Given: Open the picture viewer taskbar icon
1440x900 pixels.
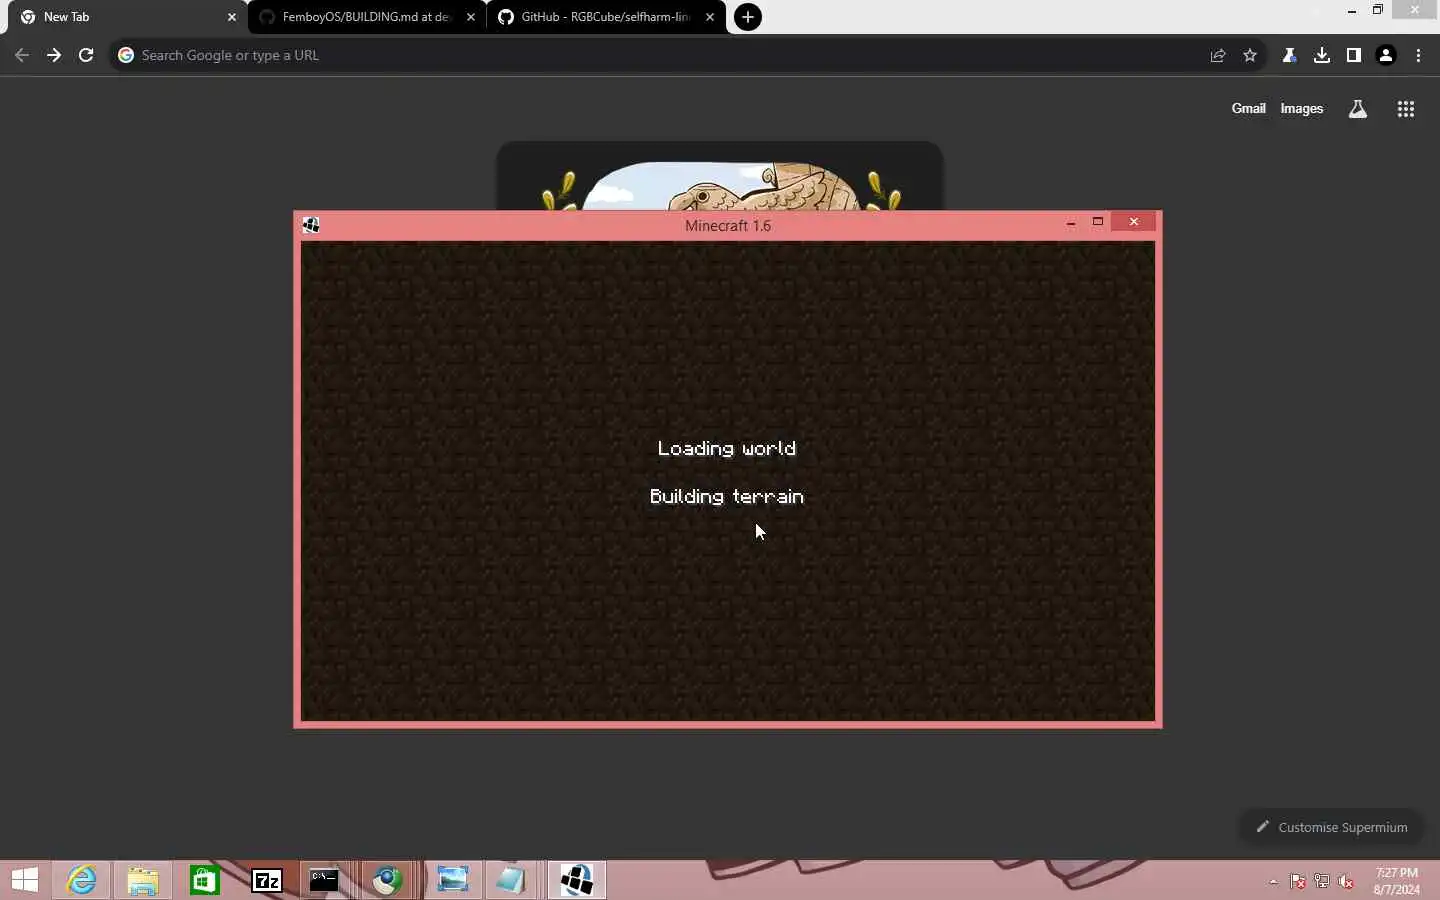Looking at the screenshot, I should (x=453, y=880).
